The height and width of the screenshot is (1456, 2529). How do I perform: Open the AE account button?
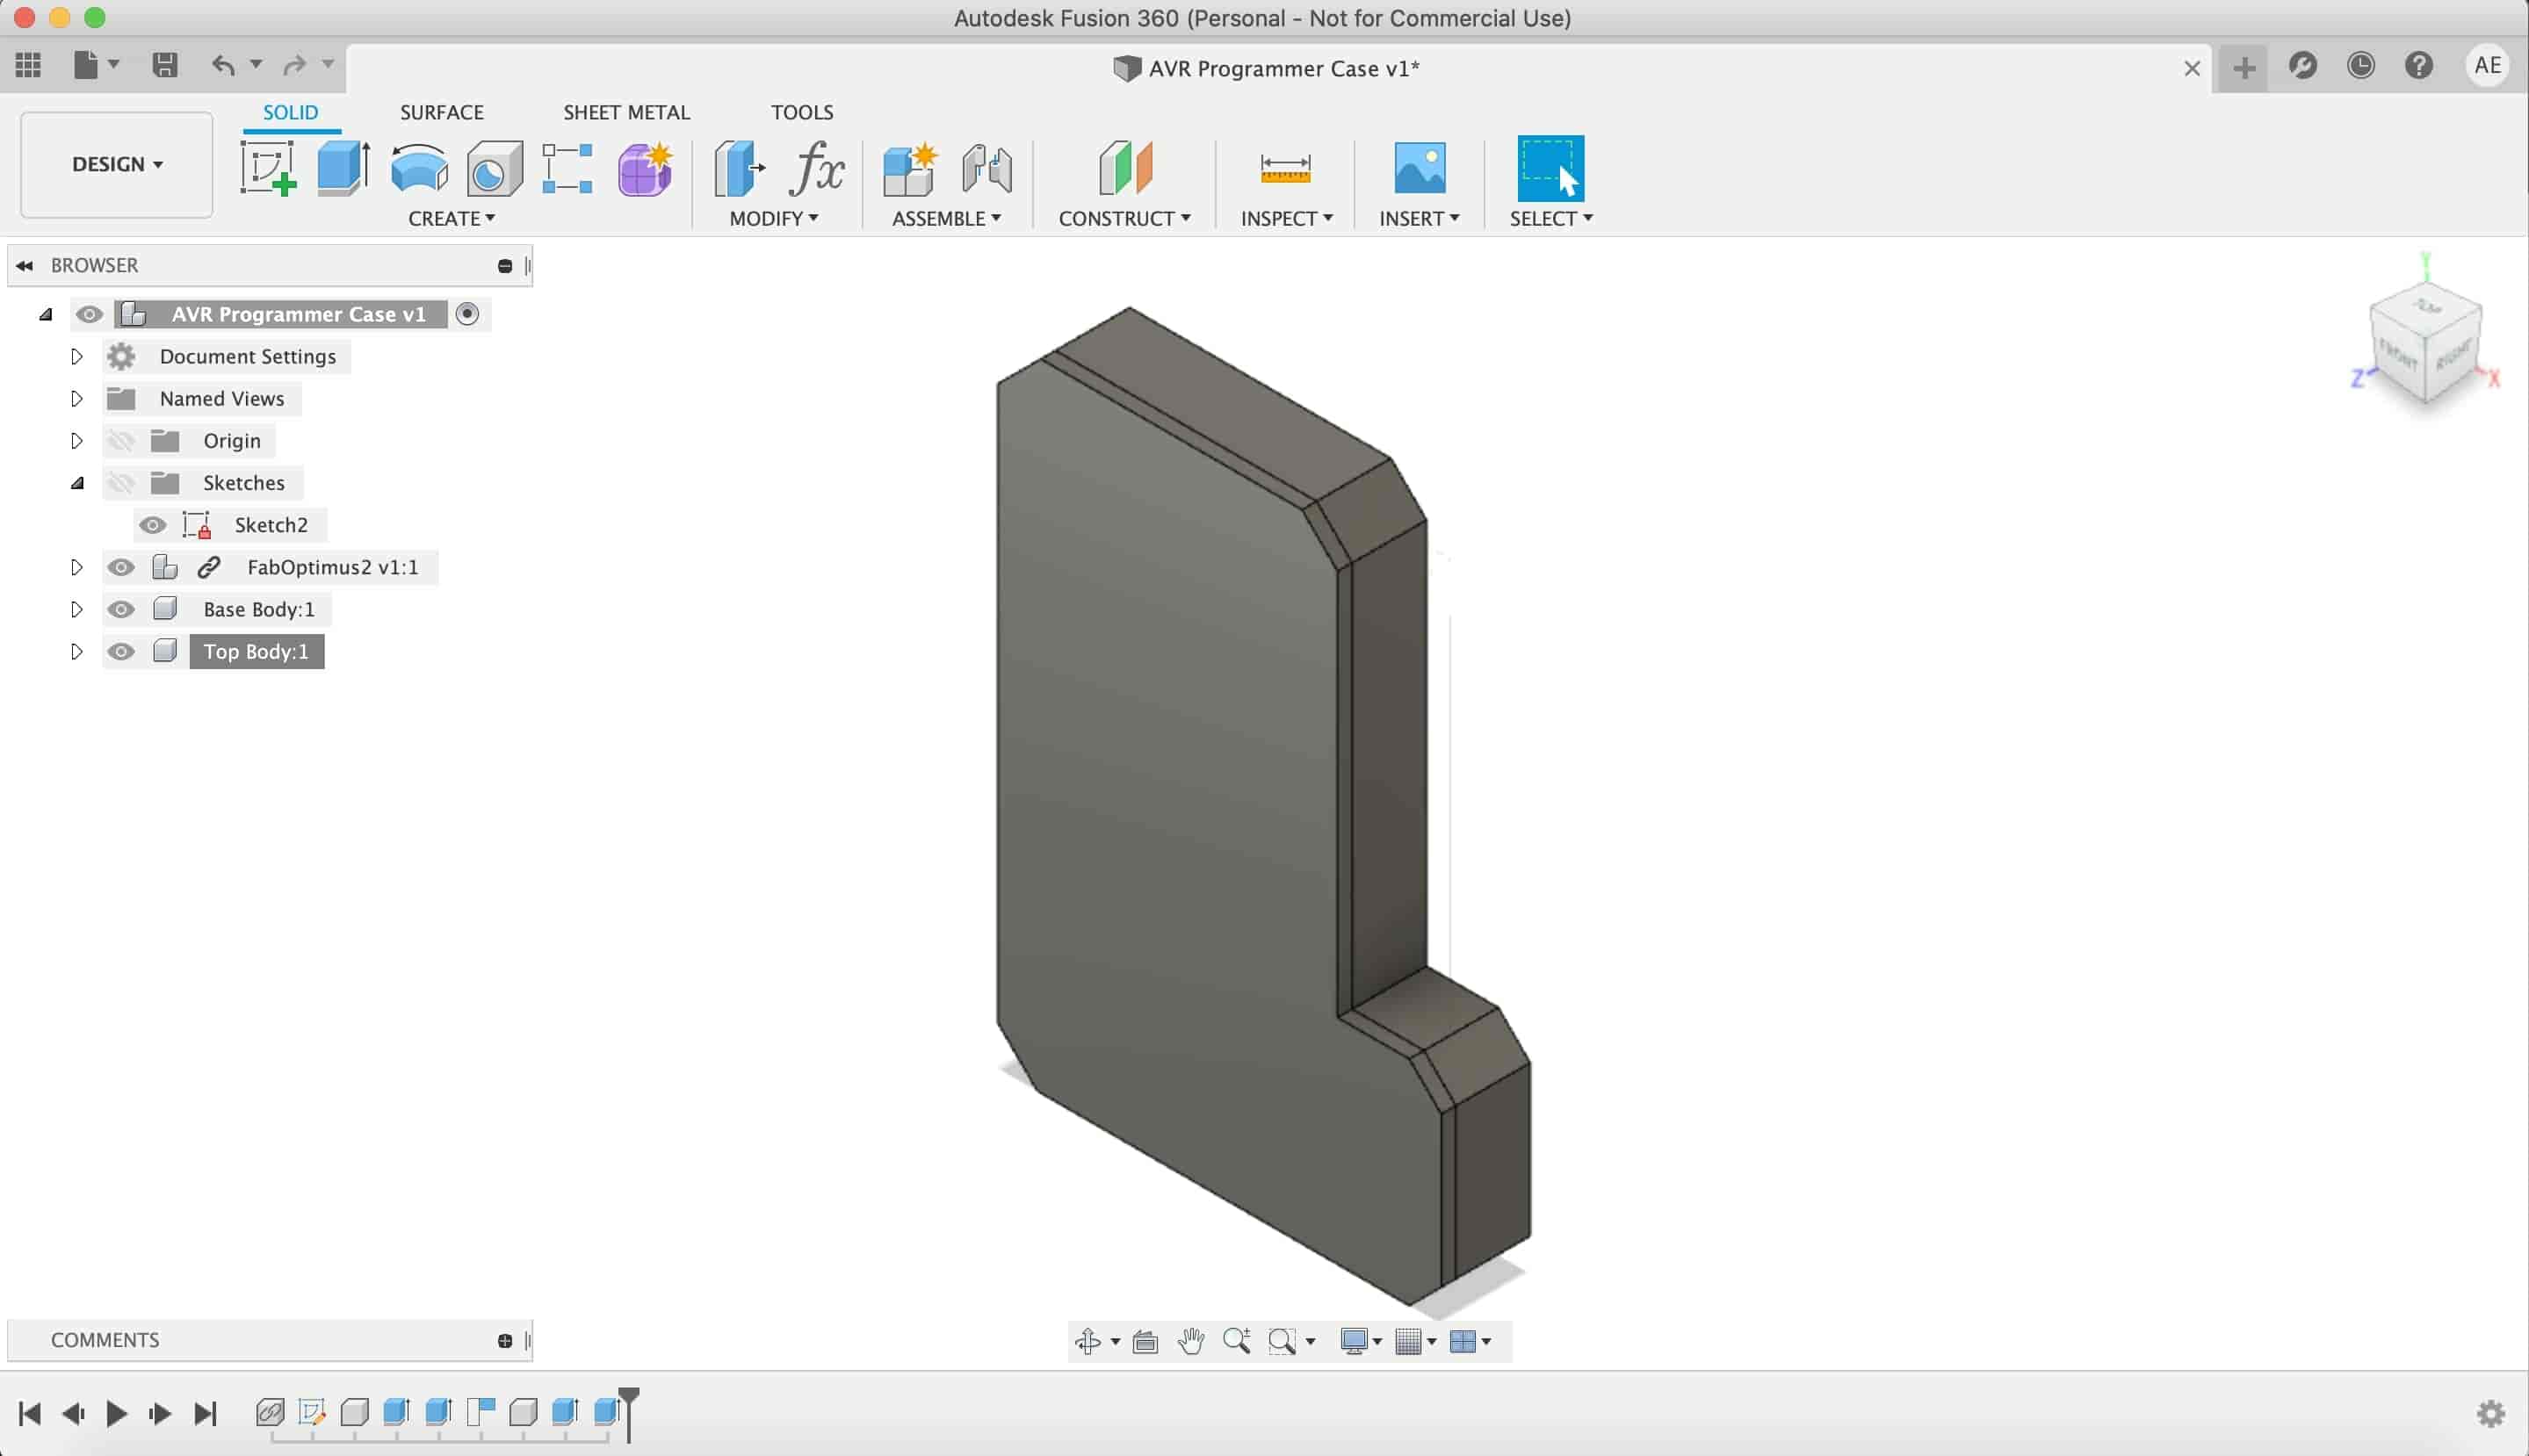click(x=2487, y=66)
